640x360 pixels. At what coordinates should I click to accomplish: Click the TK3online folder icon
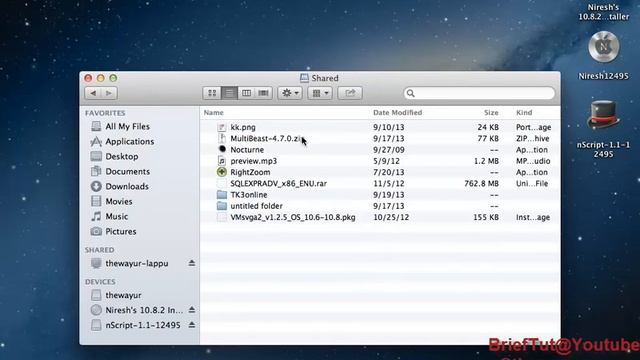pos(222,195)
